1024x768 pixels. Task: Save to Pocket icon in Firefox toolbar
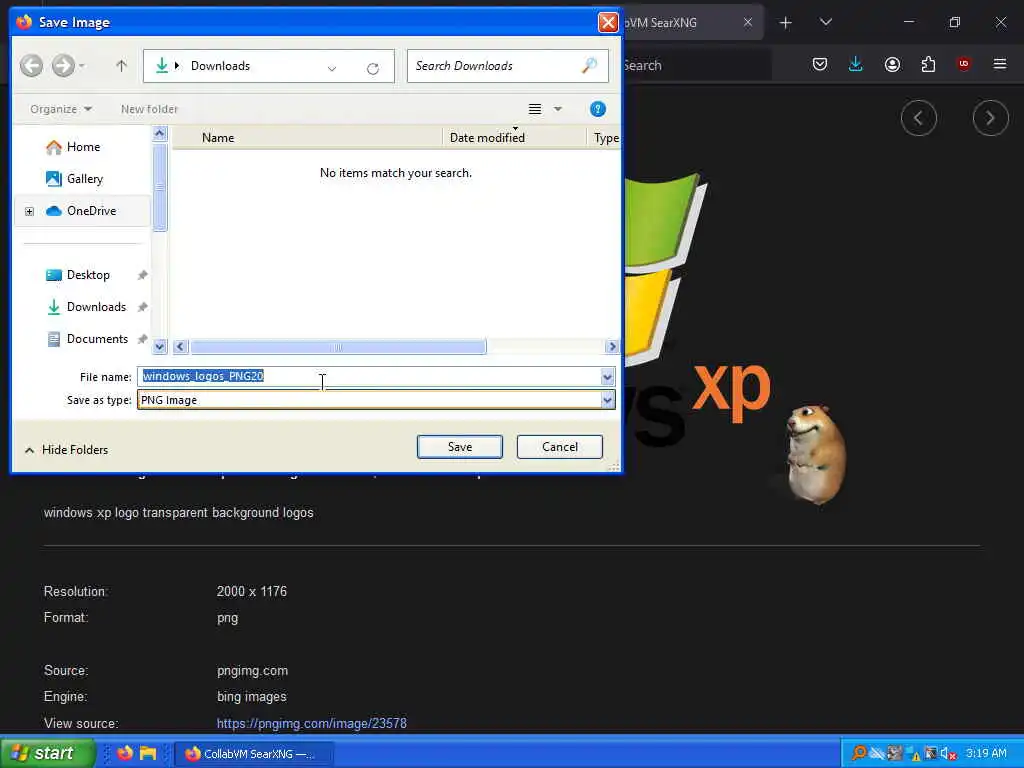pos(820,64)
